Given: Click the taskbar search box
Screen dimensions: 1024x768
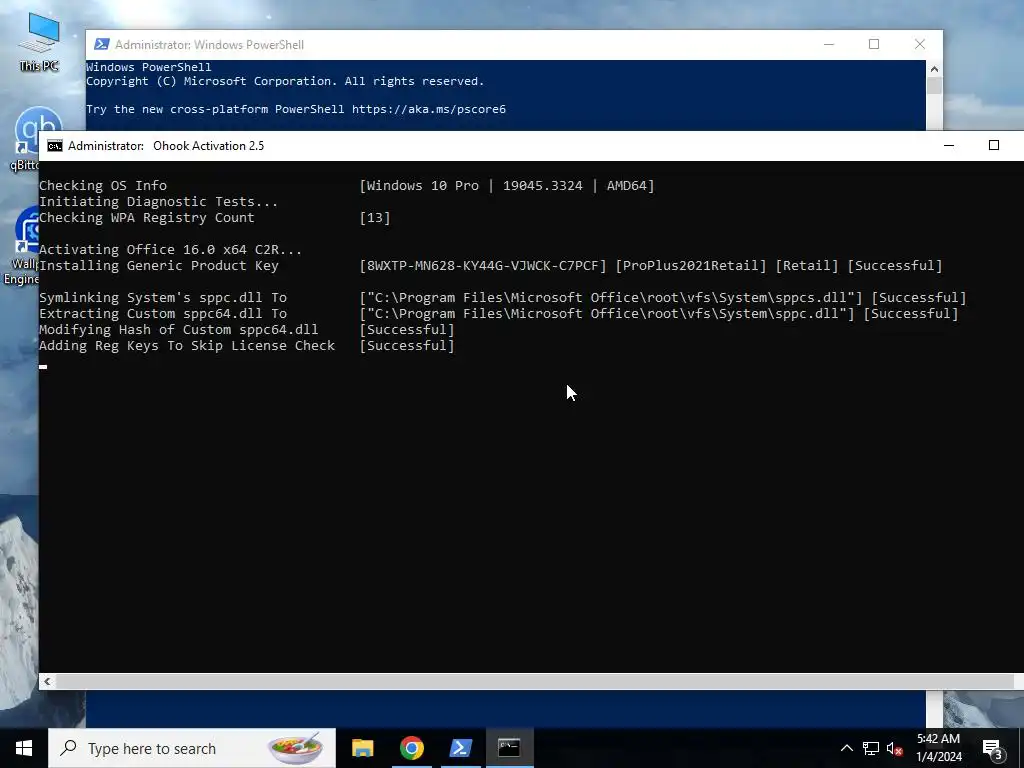Looking at the screenshot, I should [x=192, y=748].
